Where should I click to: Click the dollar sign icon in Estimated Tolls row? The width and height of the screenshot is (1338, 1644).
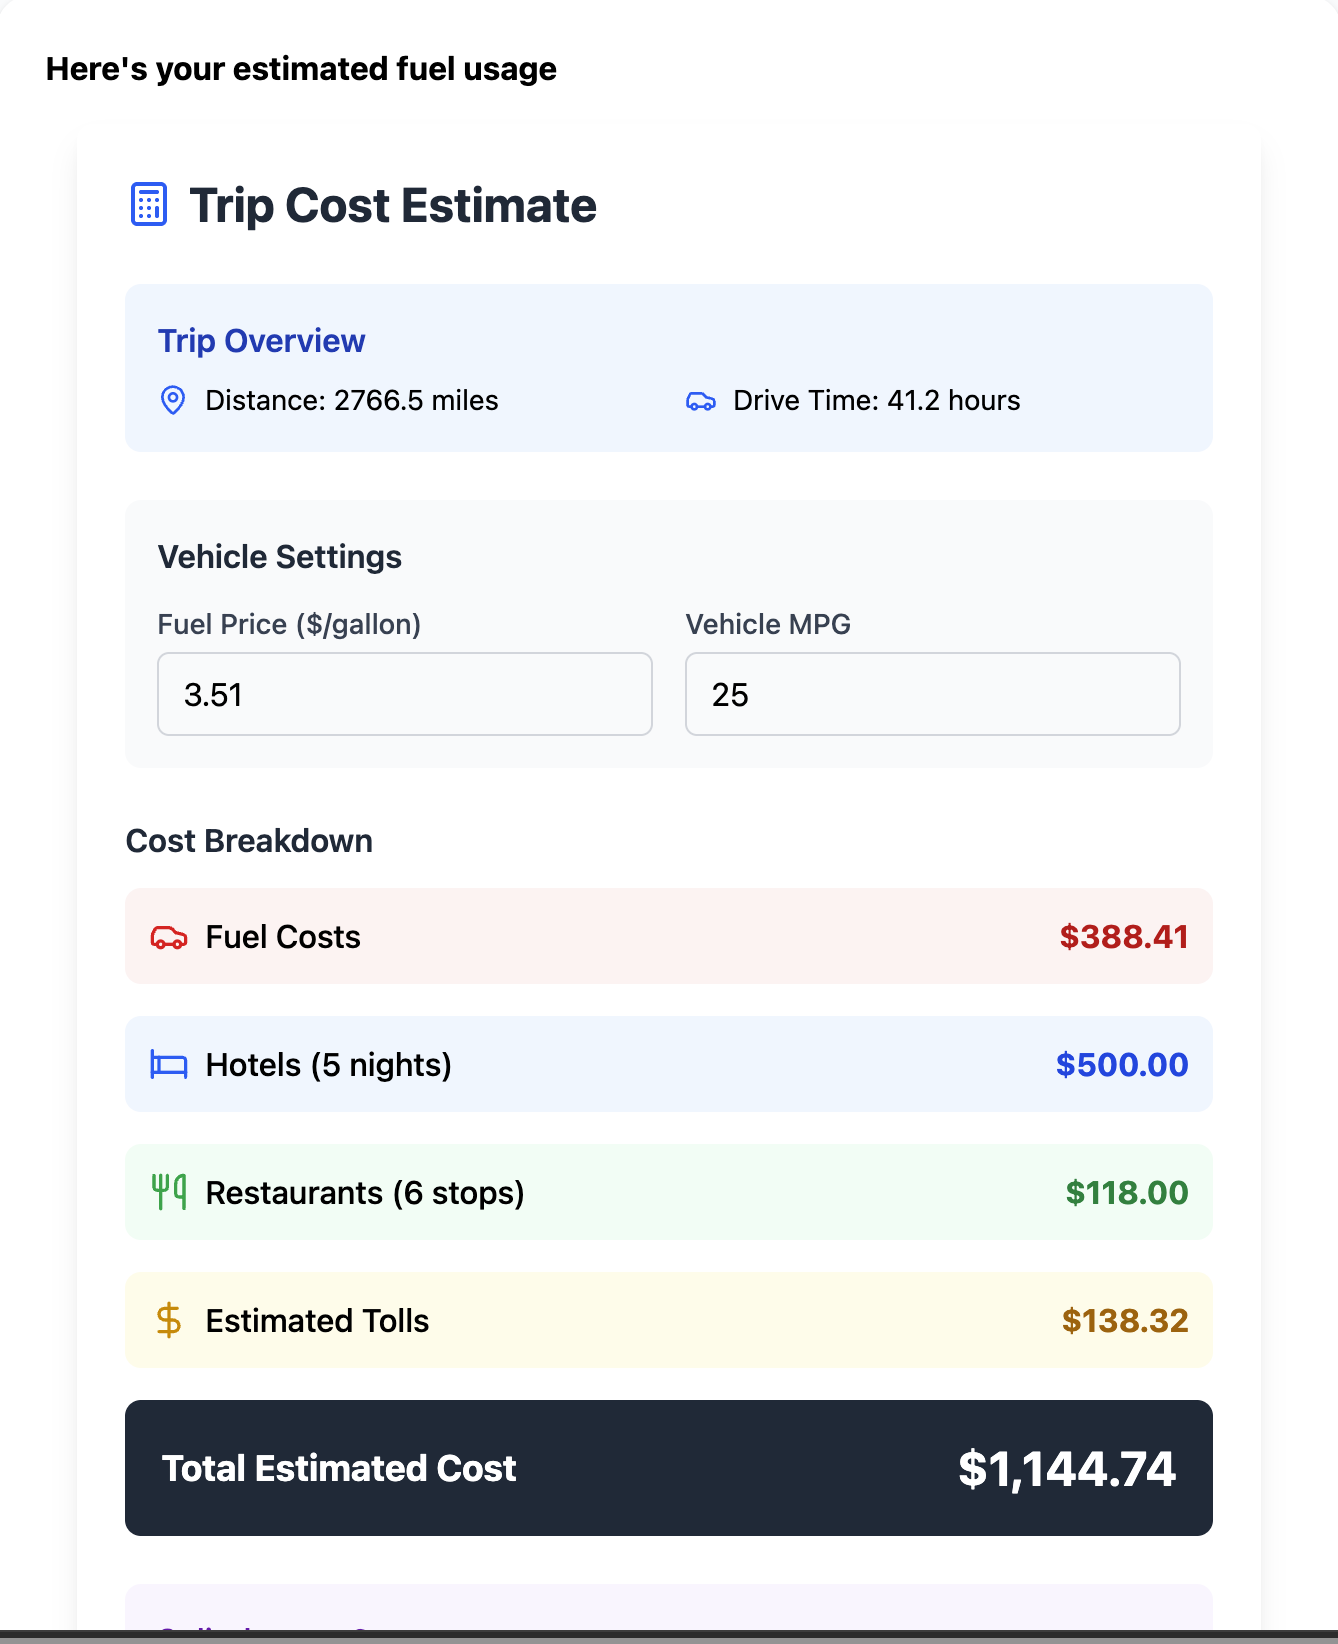(x=169, y=1320)
